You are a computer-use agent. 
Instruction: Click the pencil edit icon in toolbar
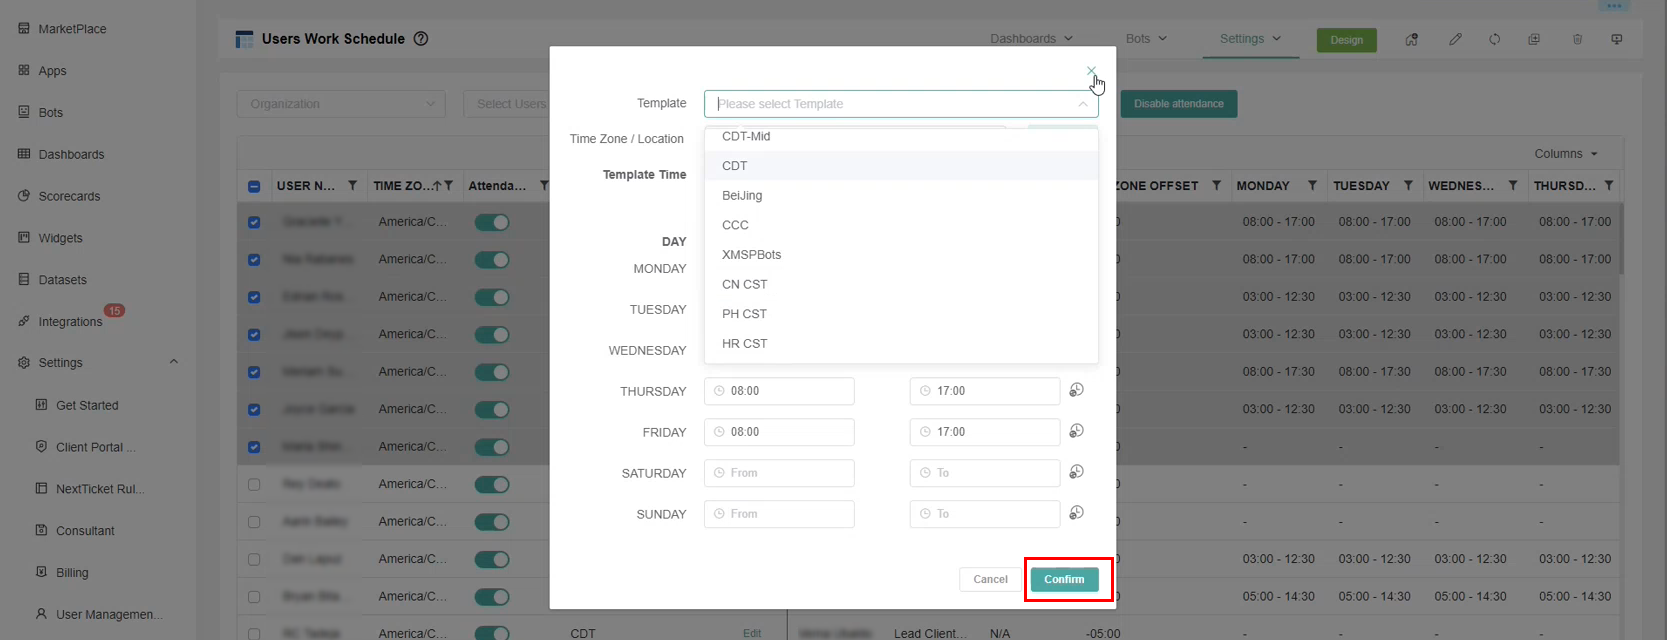click(x=1455, y=40)
